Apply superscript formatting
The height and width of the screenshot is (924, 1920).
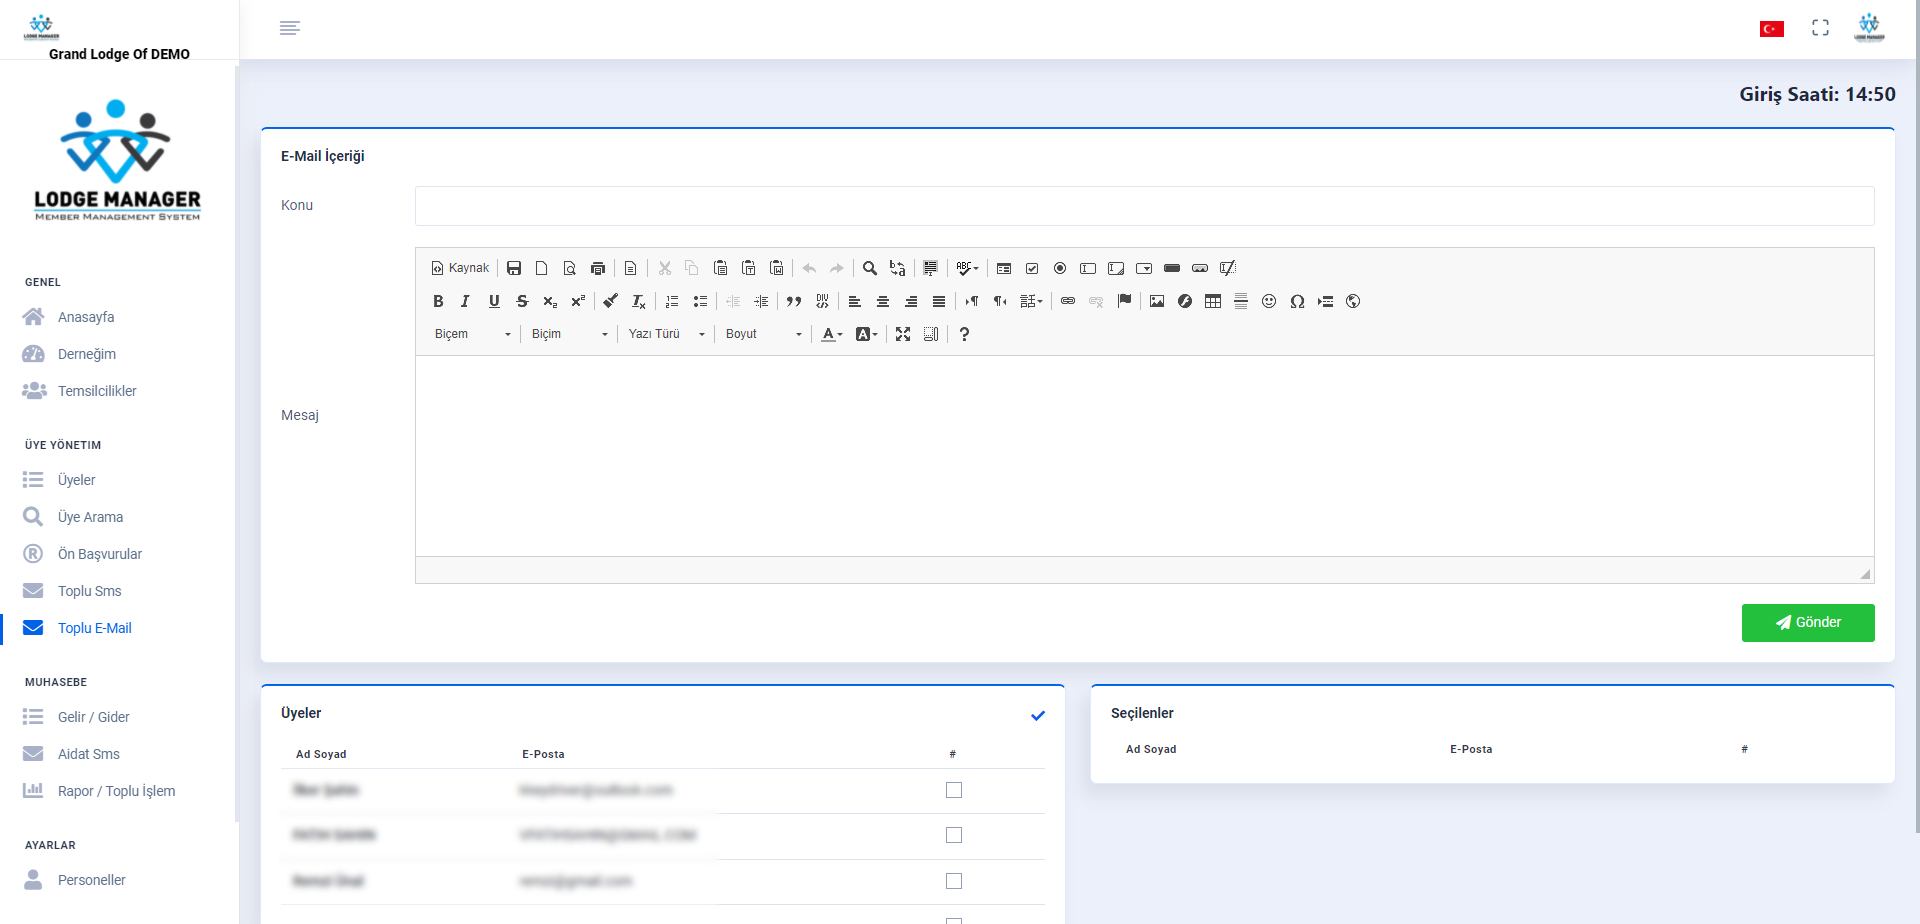(578, 301)
